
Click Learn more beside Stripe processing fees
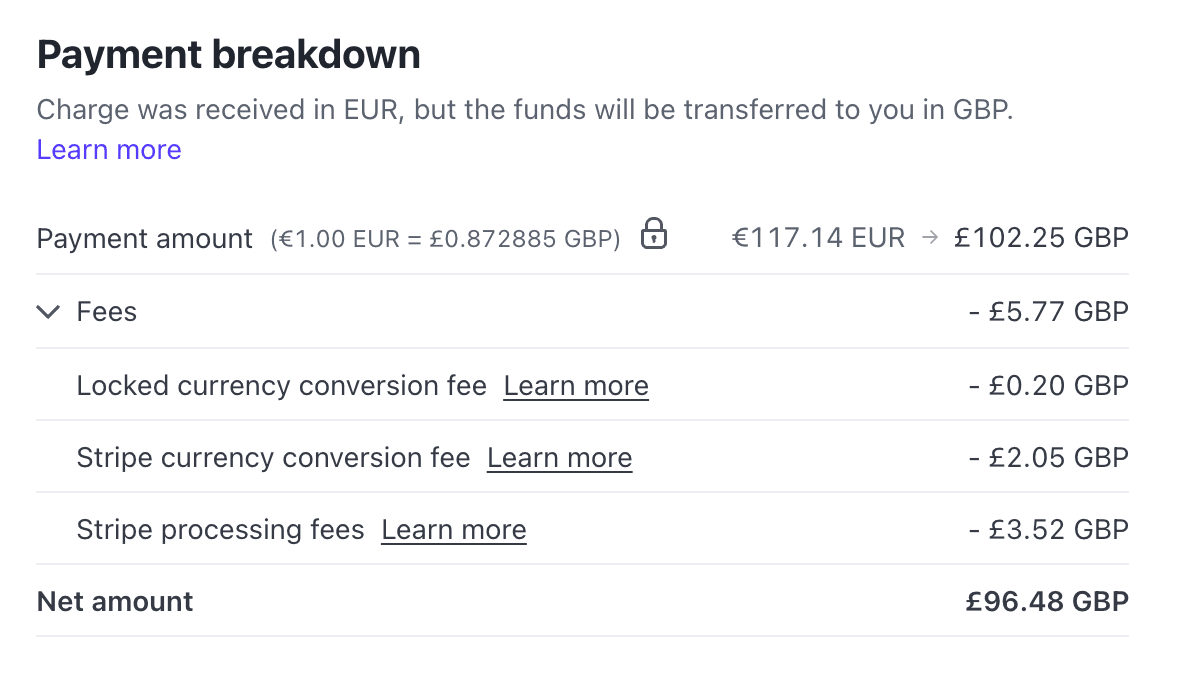[453, 529]
